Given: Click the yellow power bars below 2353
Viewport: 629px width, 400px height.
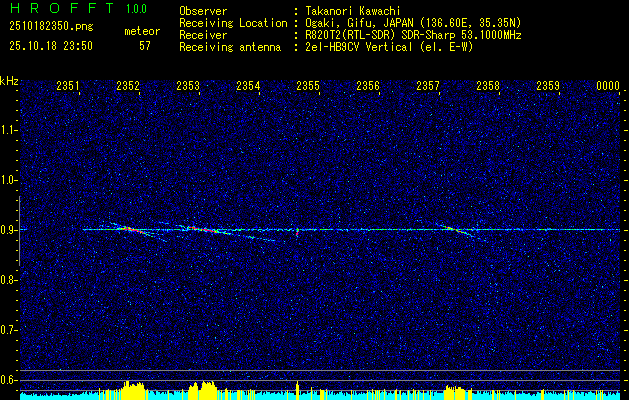Looking at the screenshot, I should (203, 388).
